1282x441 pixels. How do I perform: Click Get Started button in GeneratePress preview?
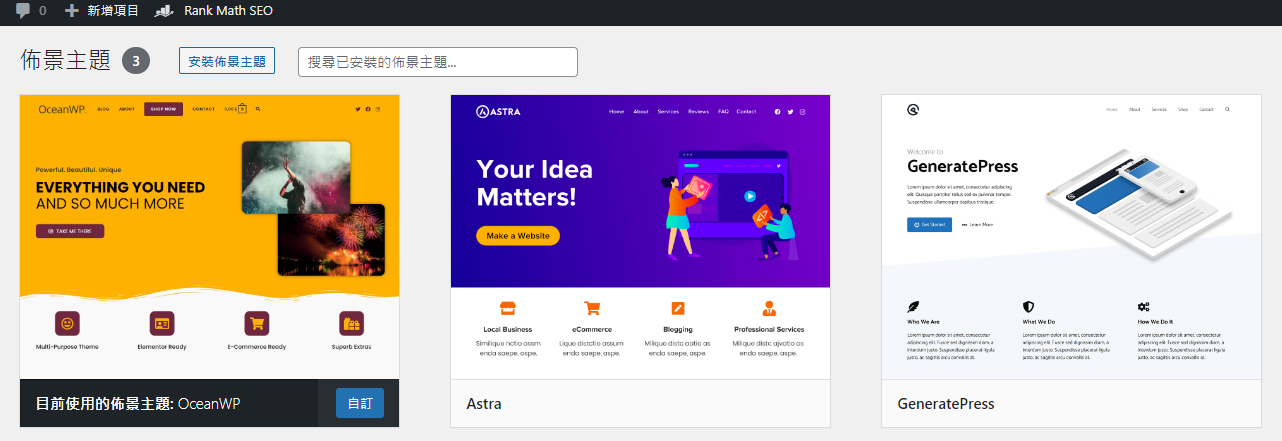tap(929, 224)
